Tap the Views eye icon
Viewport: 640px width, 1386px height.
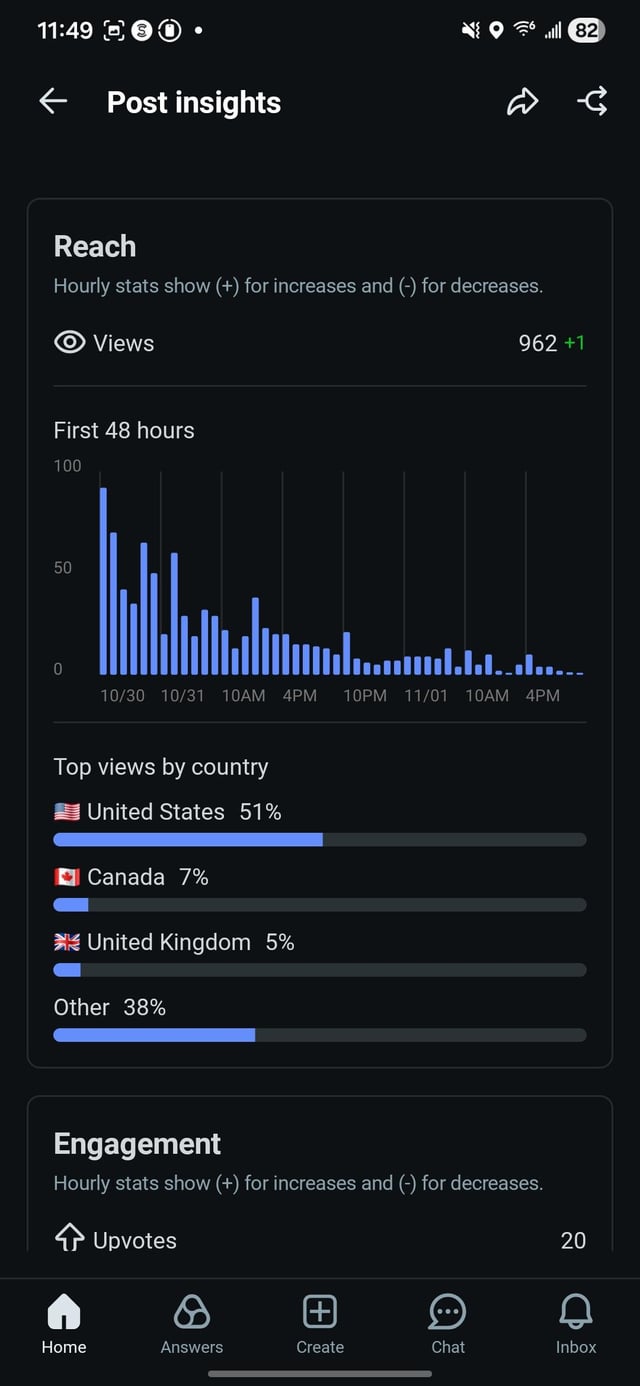(69, 343)
